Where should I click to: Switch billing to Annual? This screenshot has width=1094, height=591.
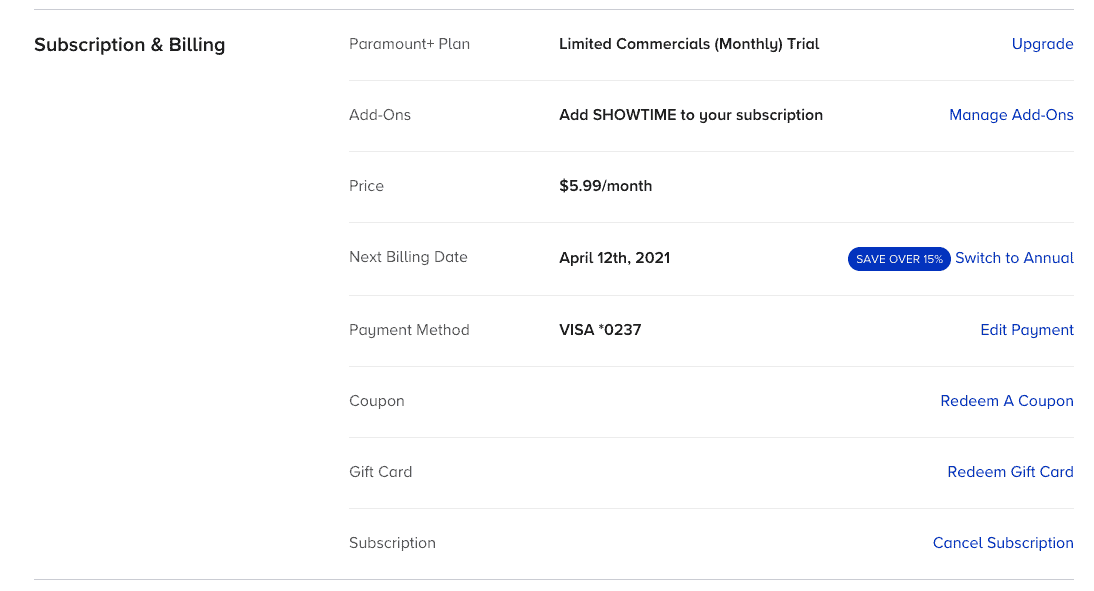1014,258
